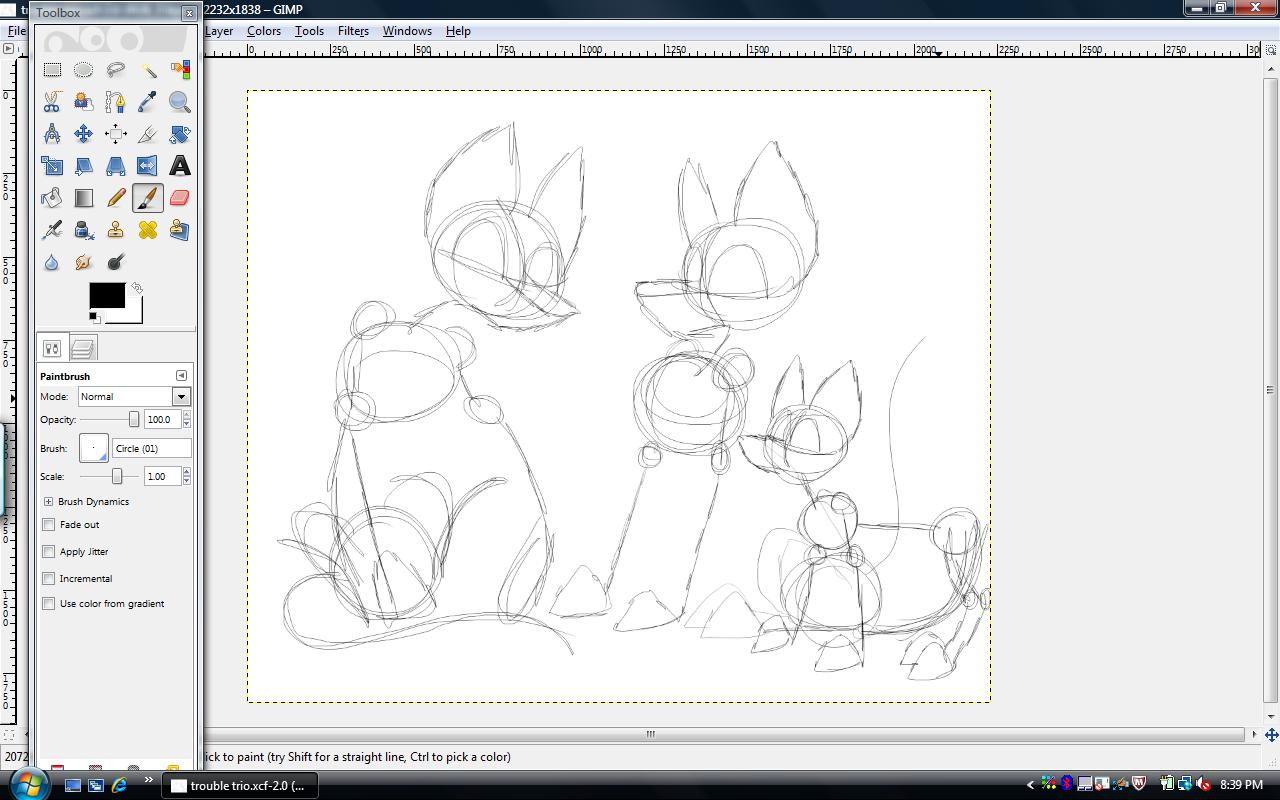This screenshot has width=1280, height=800.
Task: Select the Shear tool
Action: coord(84,166)
